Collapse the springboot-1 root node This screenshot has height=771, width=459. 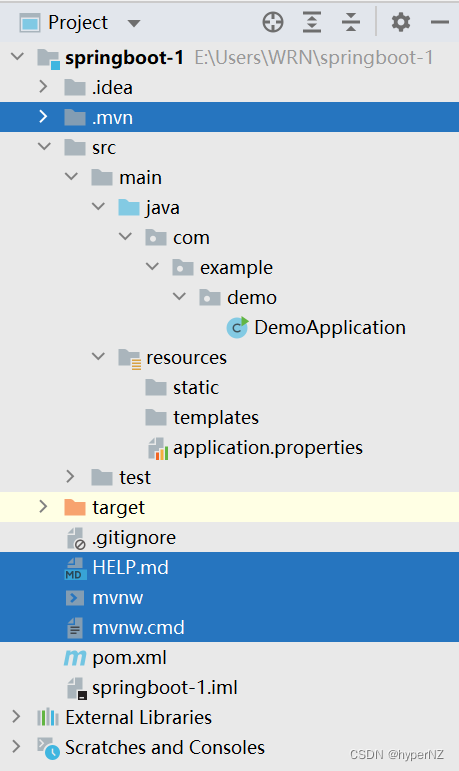[x=17, y=57]
